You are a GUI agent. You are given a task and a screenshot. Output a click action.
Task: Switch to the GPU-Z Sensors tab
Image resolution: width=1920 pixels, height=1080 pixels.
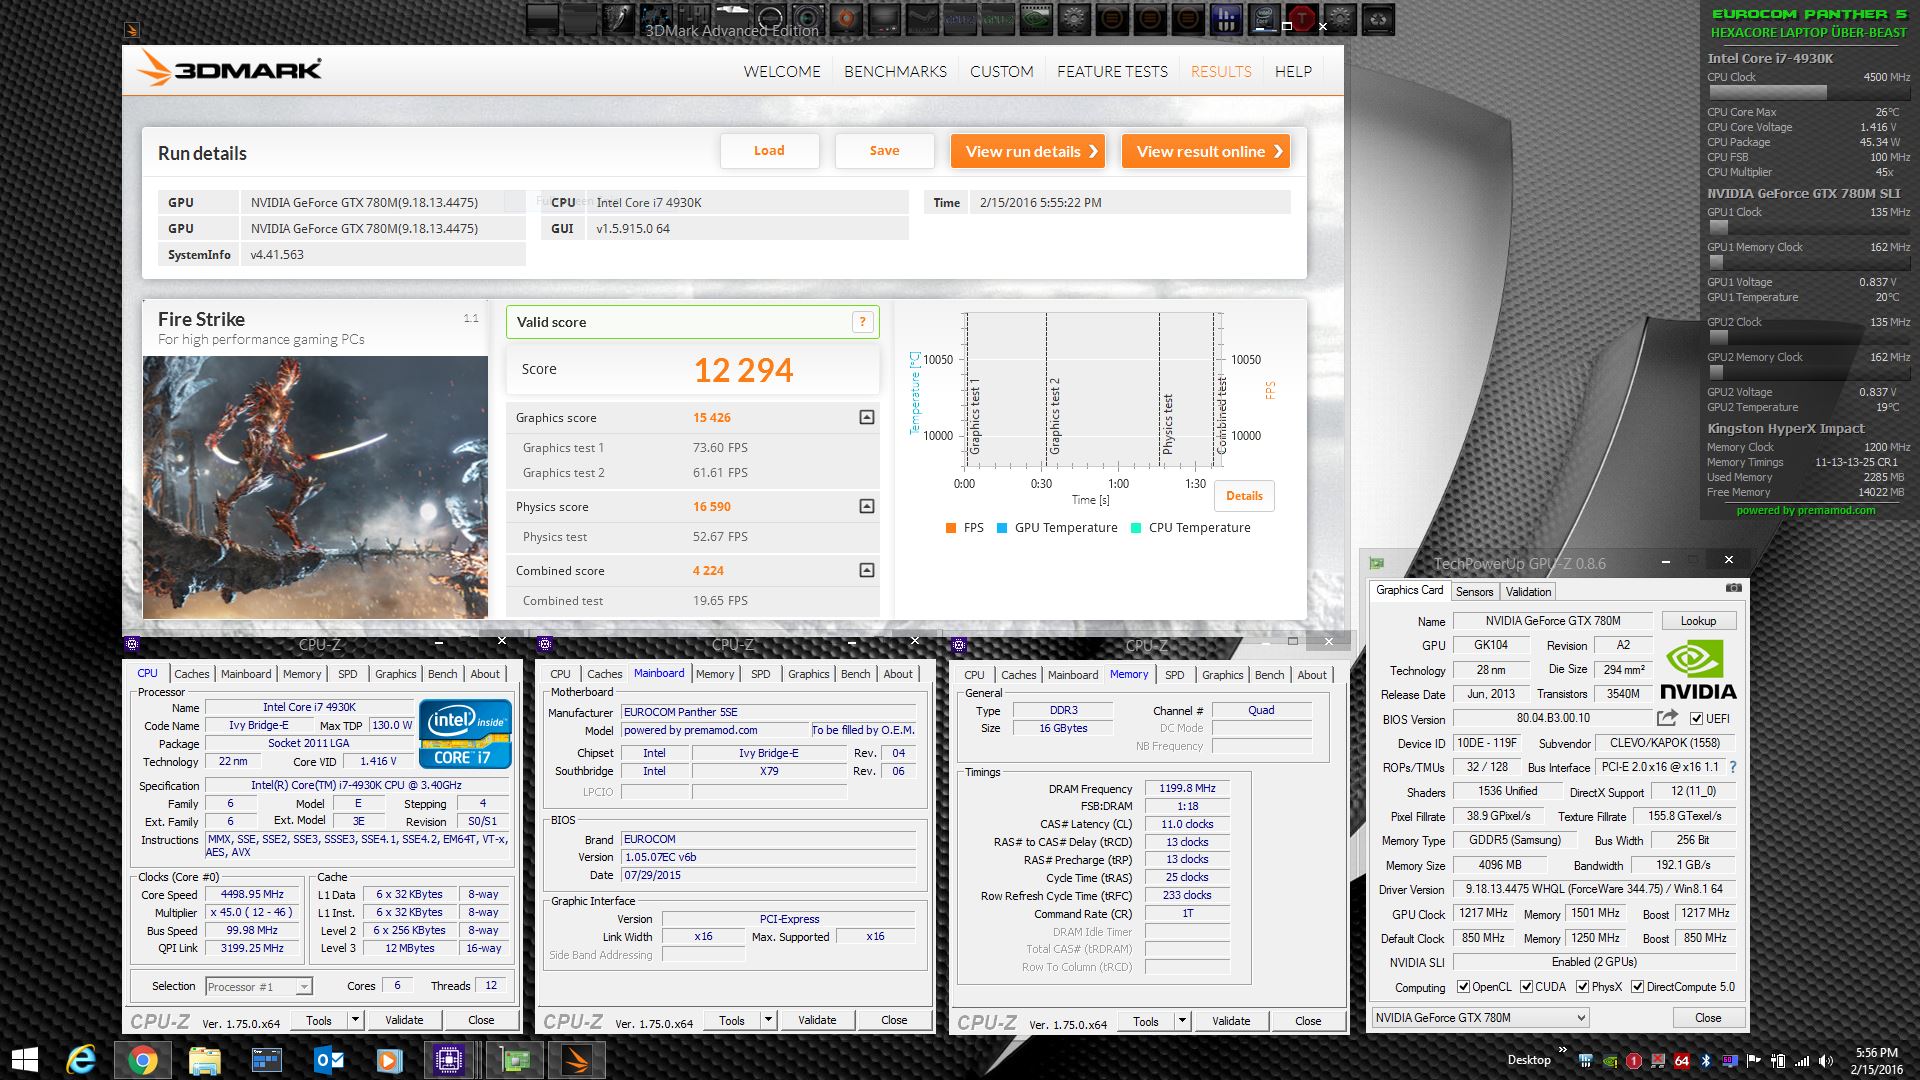(x=1474, y=592)
